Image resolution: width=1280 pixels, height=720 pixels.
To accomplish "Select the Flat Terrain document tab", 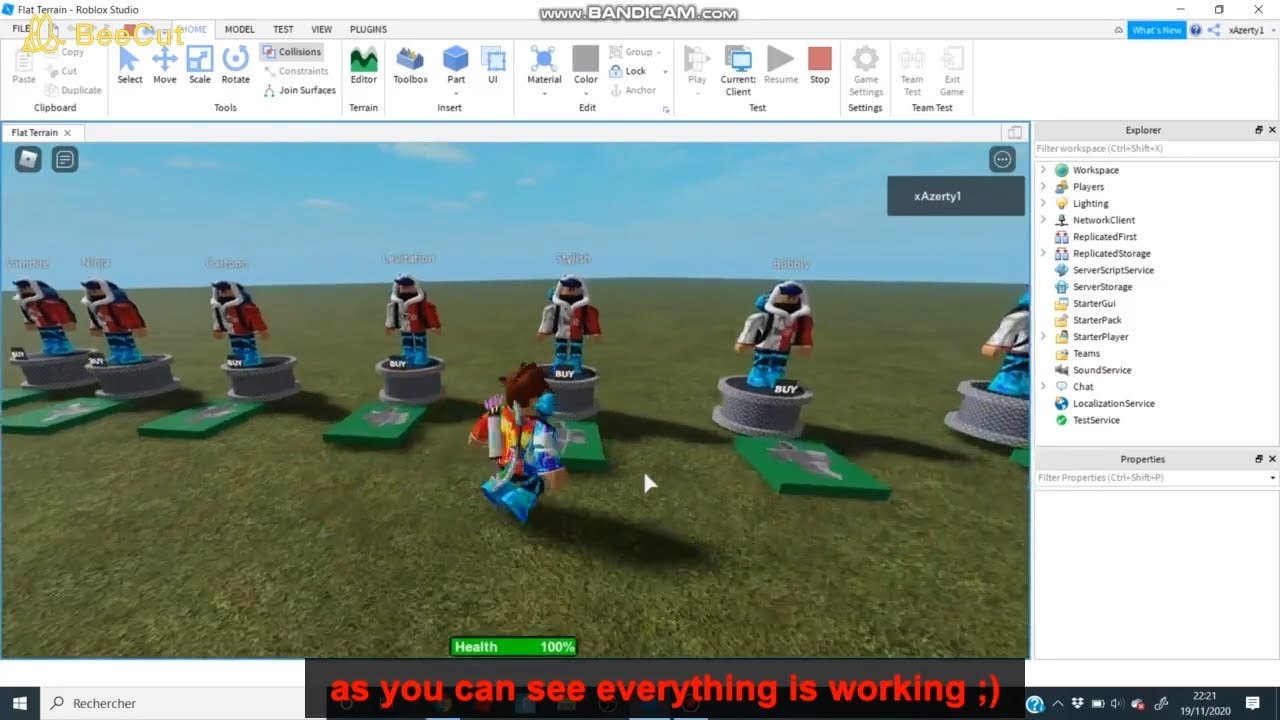I will [x=41, y=133].
